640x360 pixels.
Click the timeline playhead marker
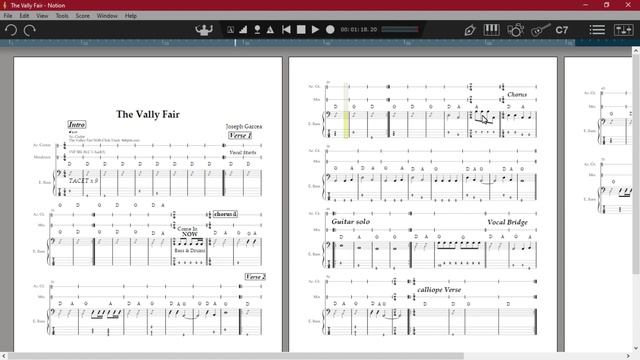(x=235, y=42)
